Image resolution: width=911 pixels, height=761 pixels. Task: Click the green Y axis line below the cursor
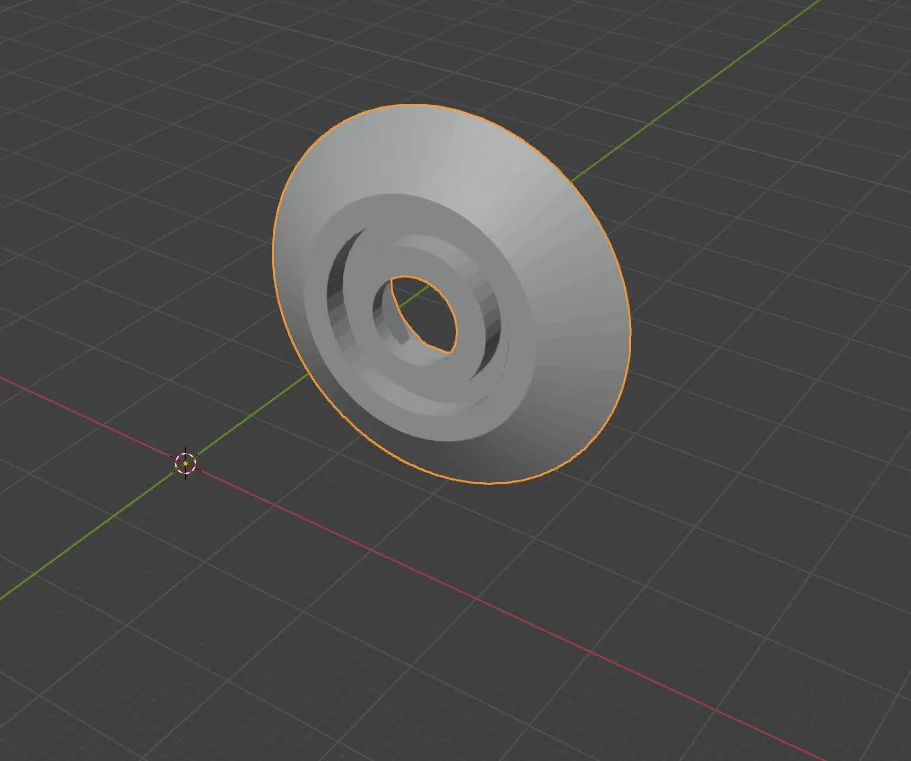pos(80,540)
